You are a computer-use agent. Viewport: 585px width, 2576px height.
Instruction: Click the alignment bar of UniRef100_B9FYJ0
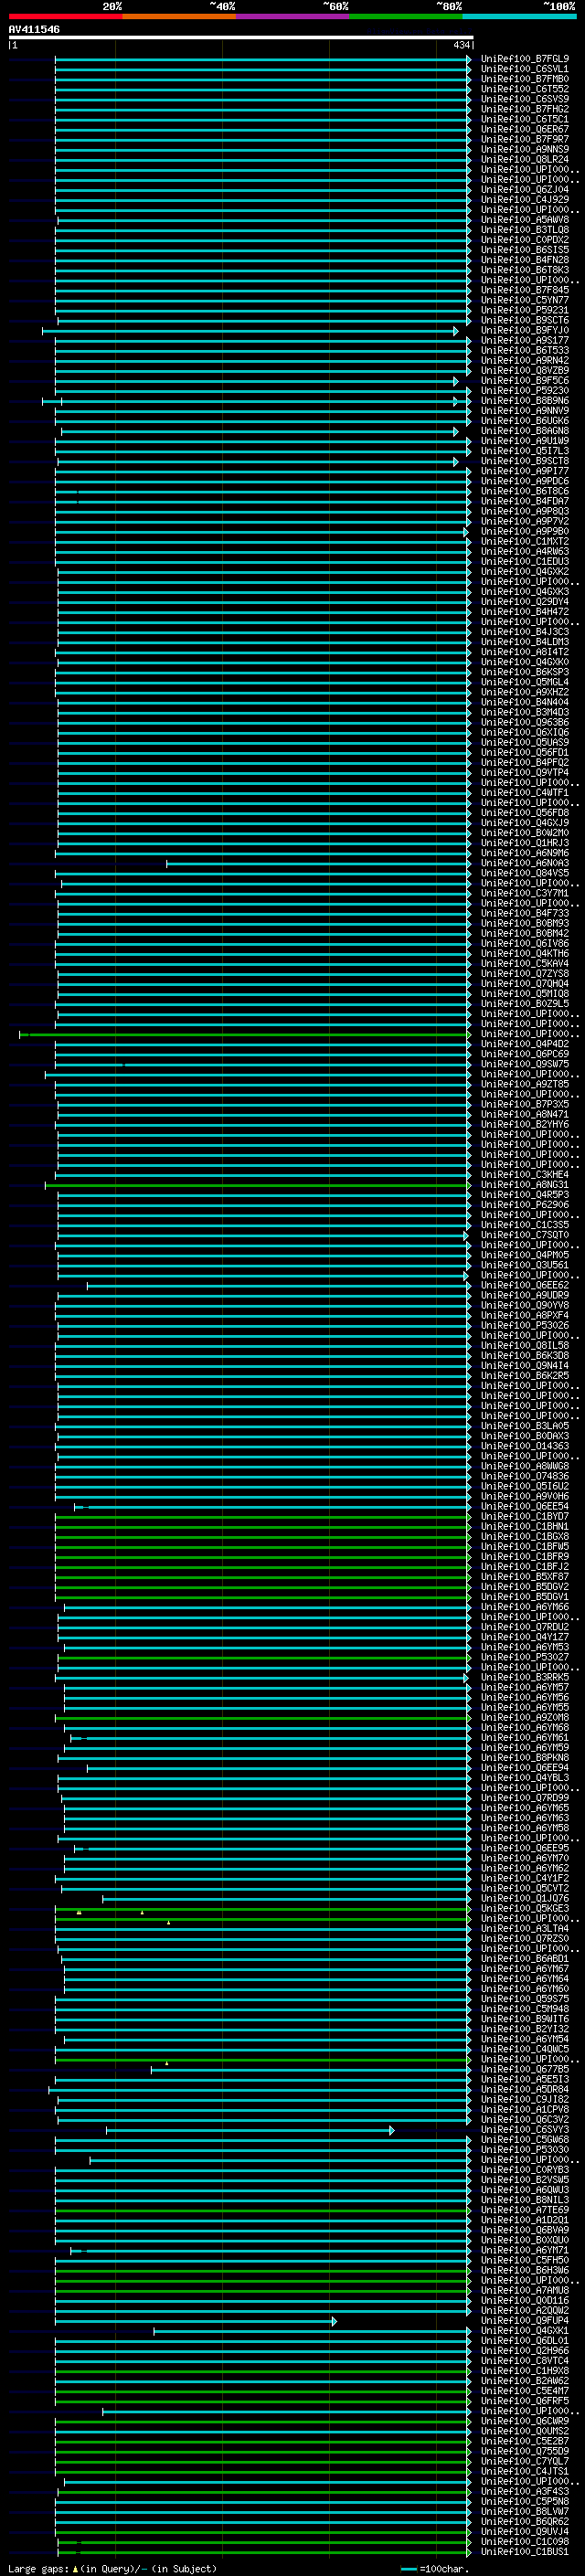[x=250, y=331]
